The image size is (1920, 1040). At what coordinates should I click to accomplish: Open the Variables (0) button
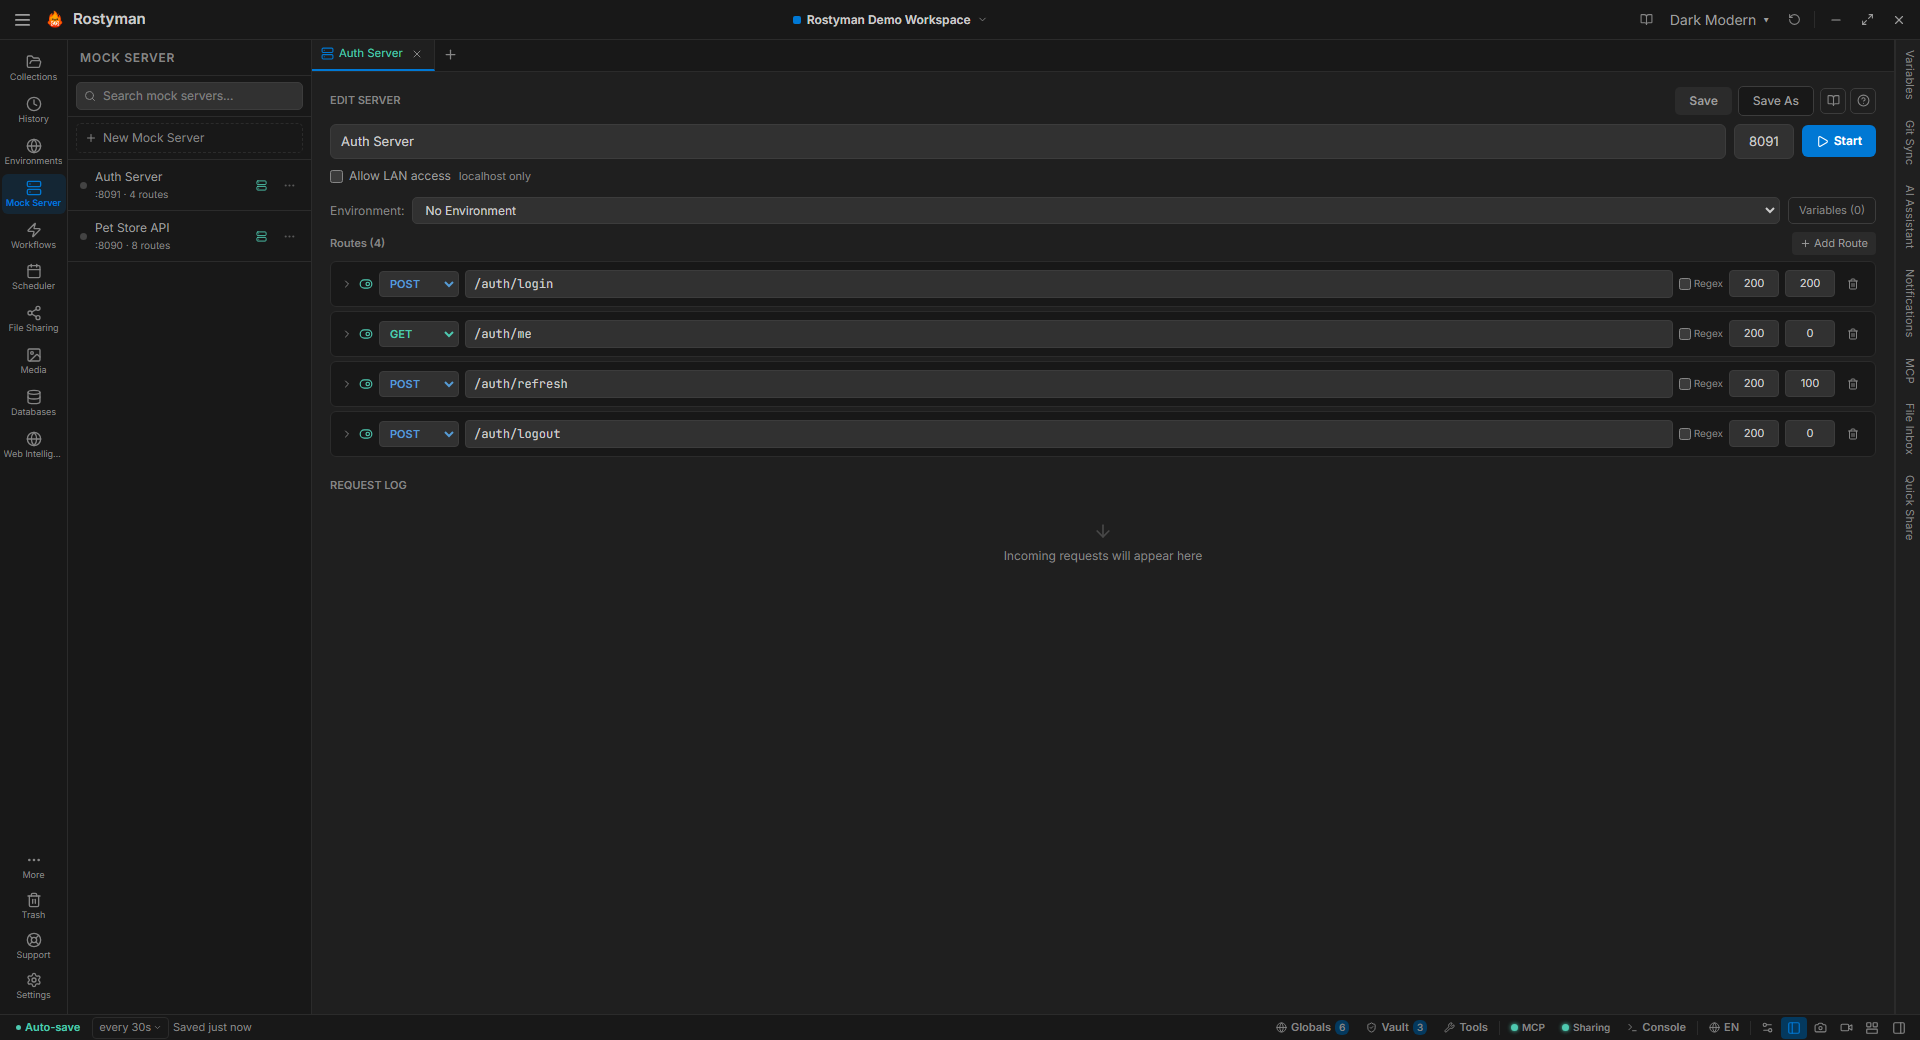pos(1831,210)
